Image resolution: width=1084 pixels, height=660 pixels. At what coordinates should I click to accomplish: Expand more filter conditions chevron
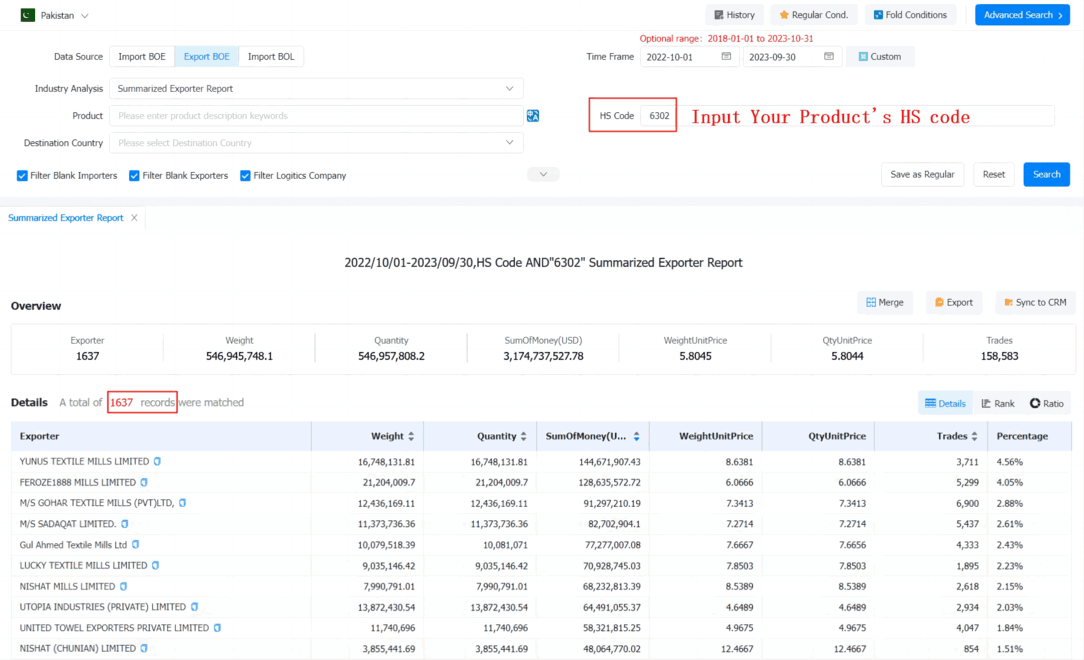coord(543,174)
